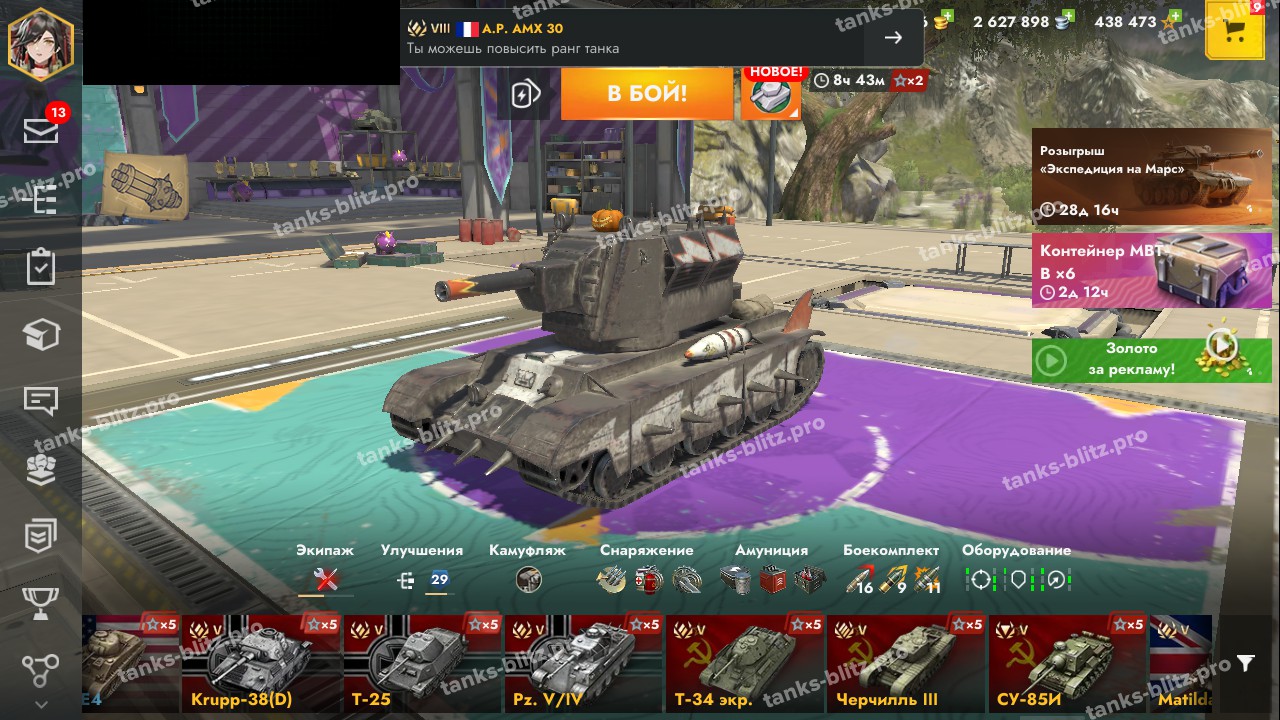1280x720 pixels.
Task: Click the player avatar portrait
Action: pyautogui.click(x=41, y=42)
